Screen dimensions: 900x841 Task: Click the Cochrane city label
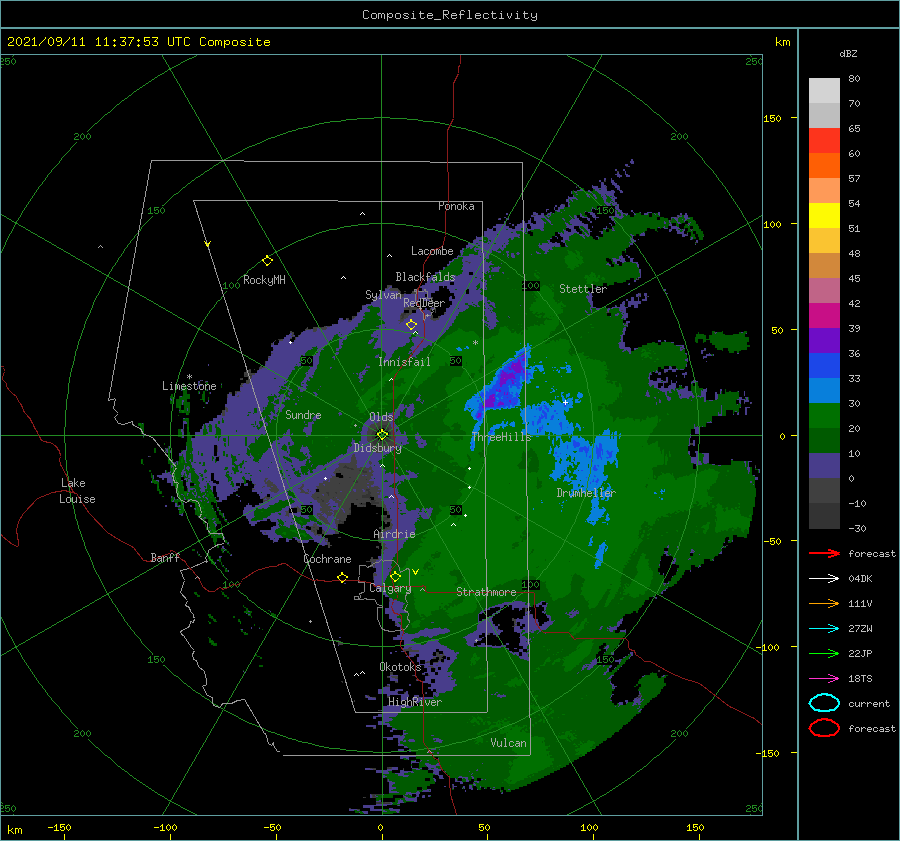[327, 559]
